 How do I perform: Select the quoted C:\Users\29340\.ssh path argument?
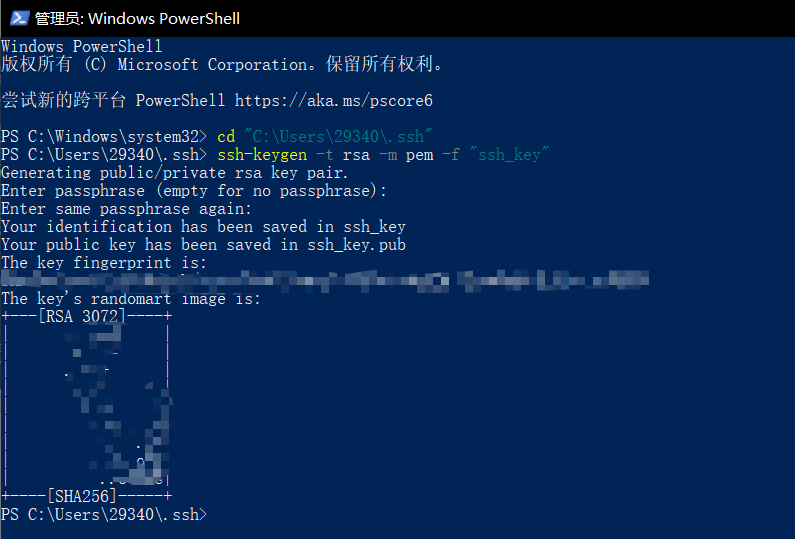click(x=338, y=136)
